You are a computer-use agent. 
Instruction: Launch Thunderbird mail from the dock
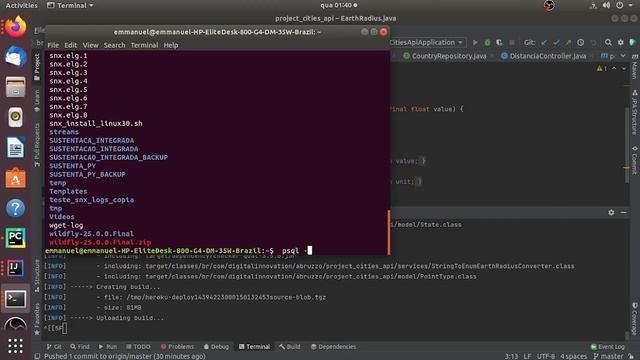click(16, 57)
